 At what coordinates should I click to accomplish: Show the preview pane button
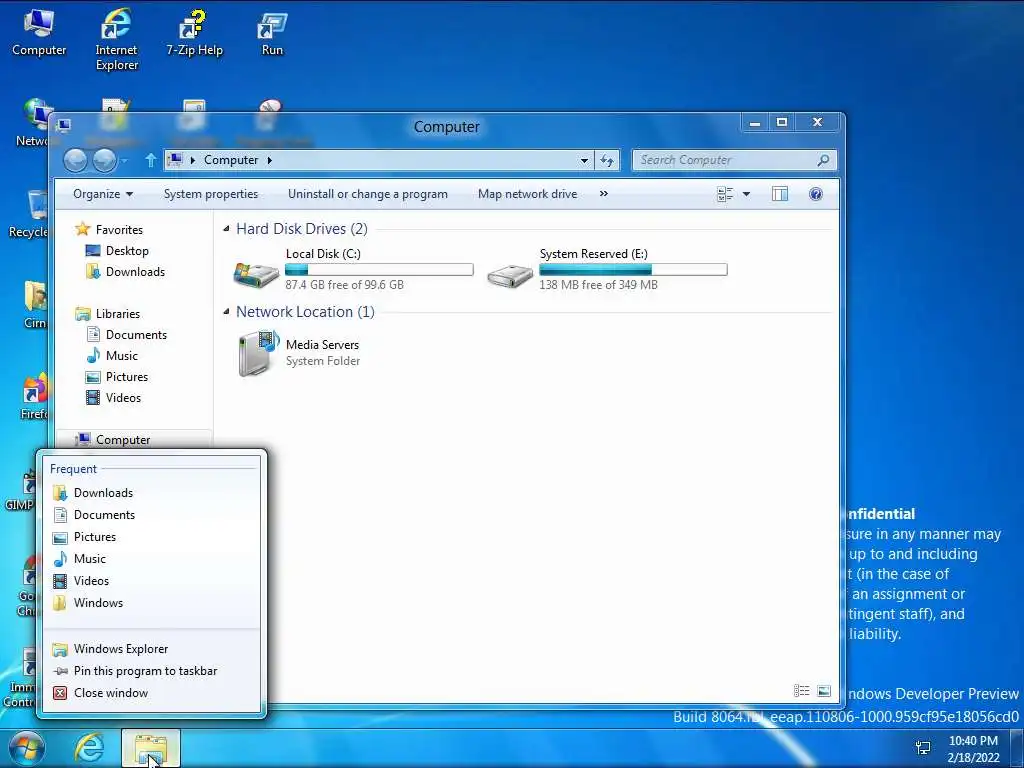pyautogui.click(x=780, y=194)
